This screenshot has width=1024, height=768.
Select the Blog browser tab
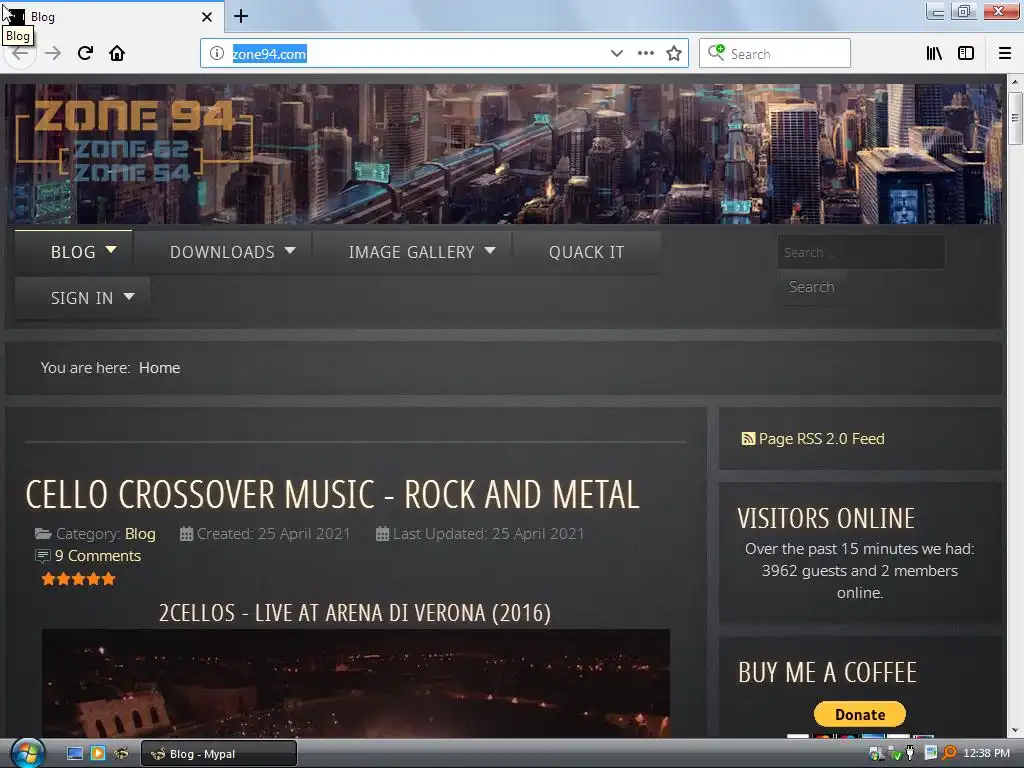(111, 16)
